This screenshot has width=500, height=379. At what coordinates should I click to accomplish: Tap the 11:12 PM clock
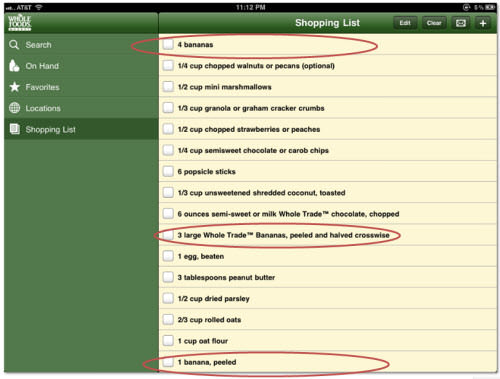[x=250, y=7]
